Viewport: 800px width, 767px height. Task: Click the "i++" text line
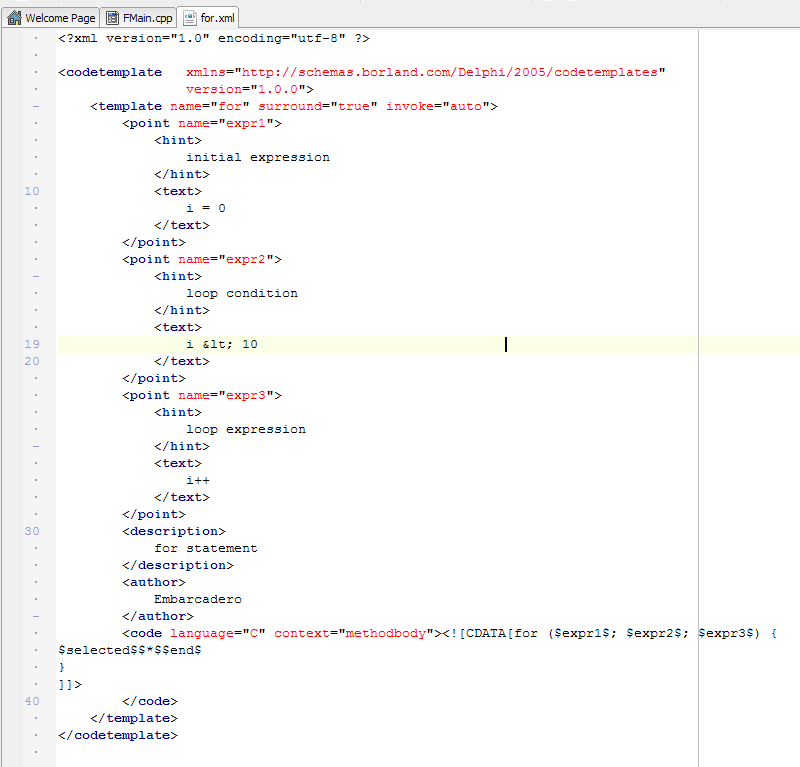tap(198, 480)
